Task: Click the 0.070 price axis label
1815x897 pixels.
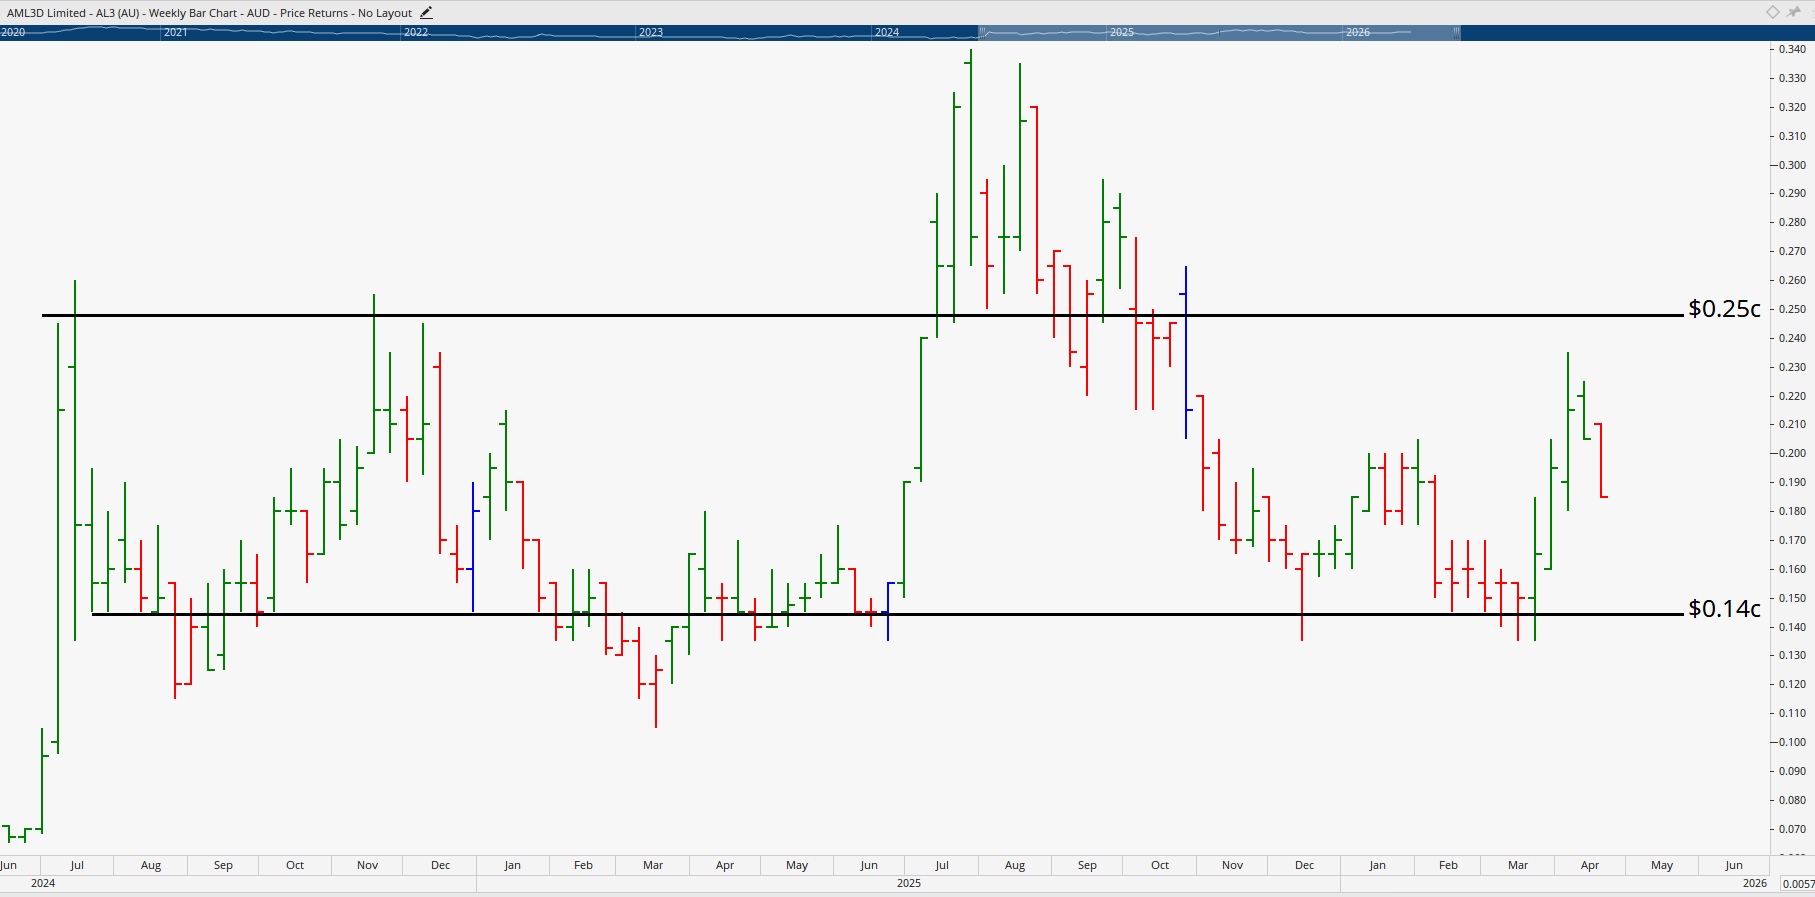Action: (1792, 829)
